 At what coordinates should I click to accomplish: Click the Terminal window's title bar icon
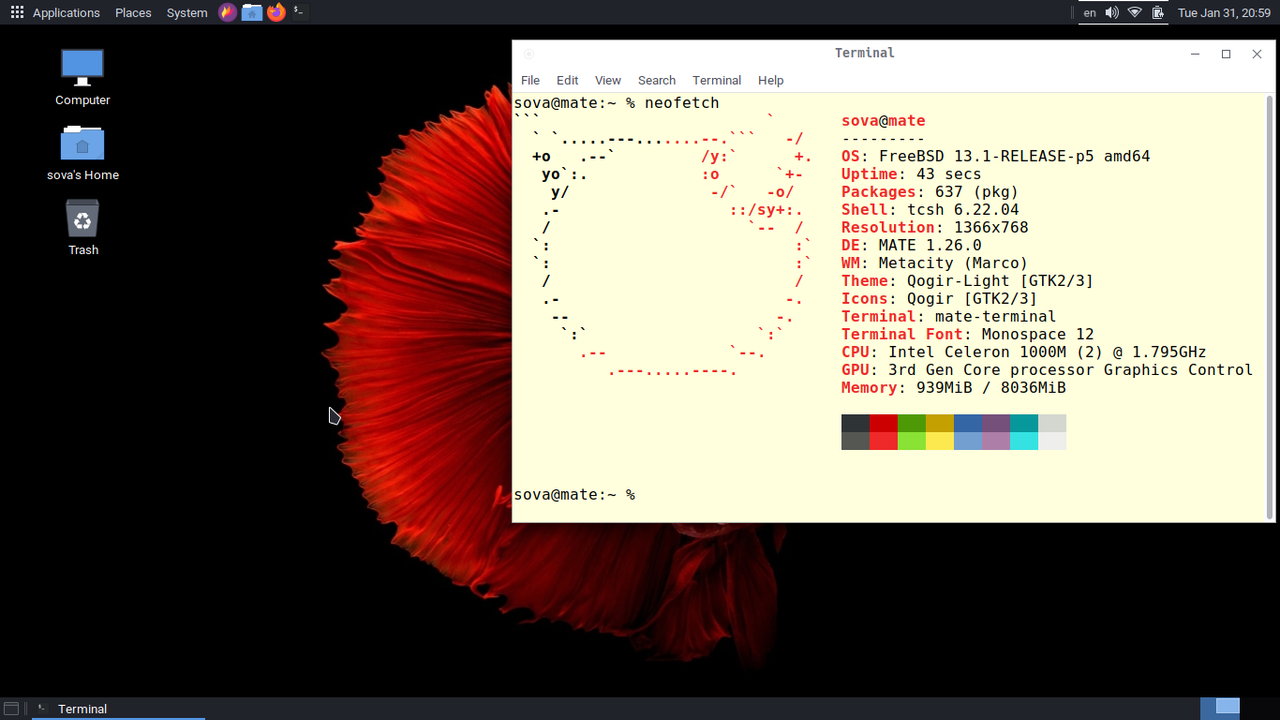(x=529, y=54)
